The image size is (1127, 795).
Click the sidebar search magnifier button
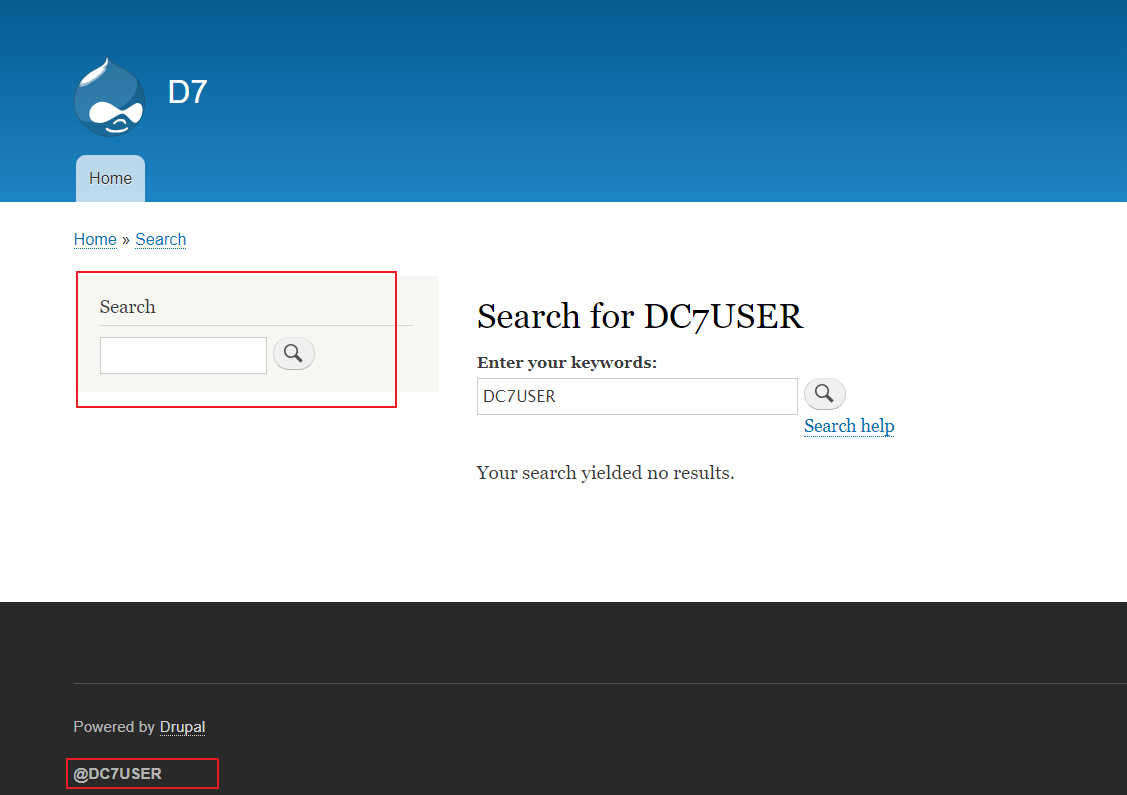(x=293, y=354)
